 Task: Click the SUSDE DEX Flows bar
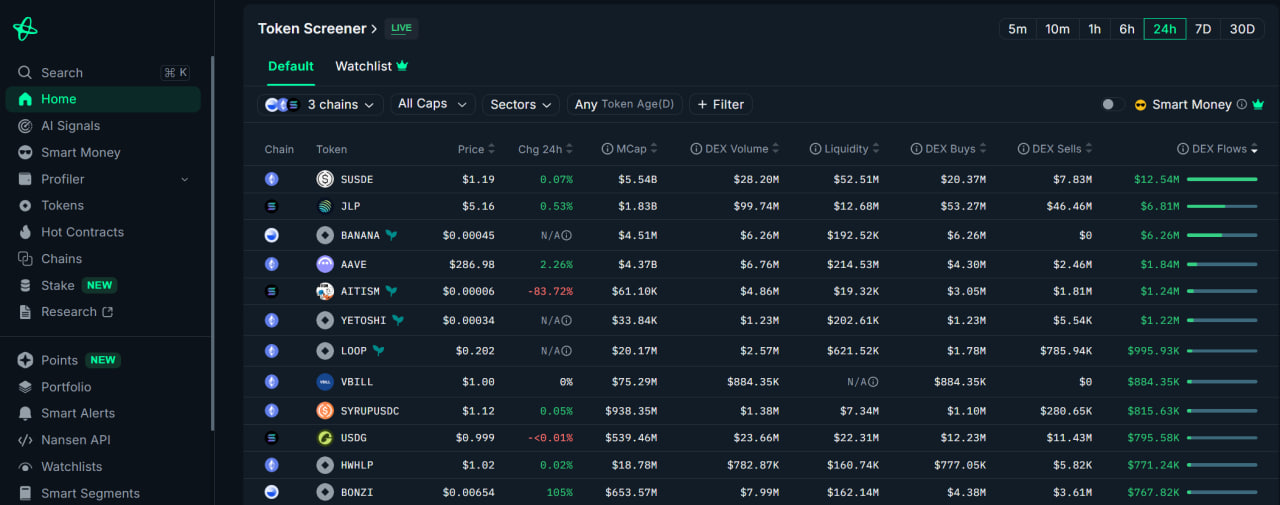1222,179
